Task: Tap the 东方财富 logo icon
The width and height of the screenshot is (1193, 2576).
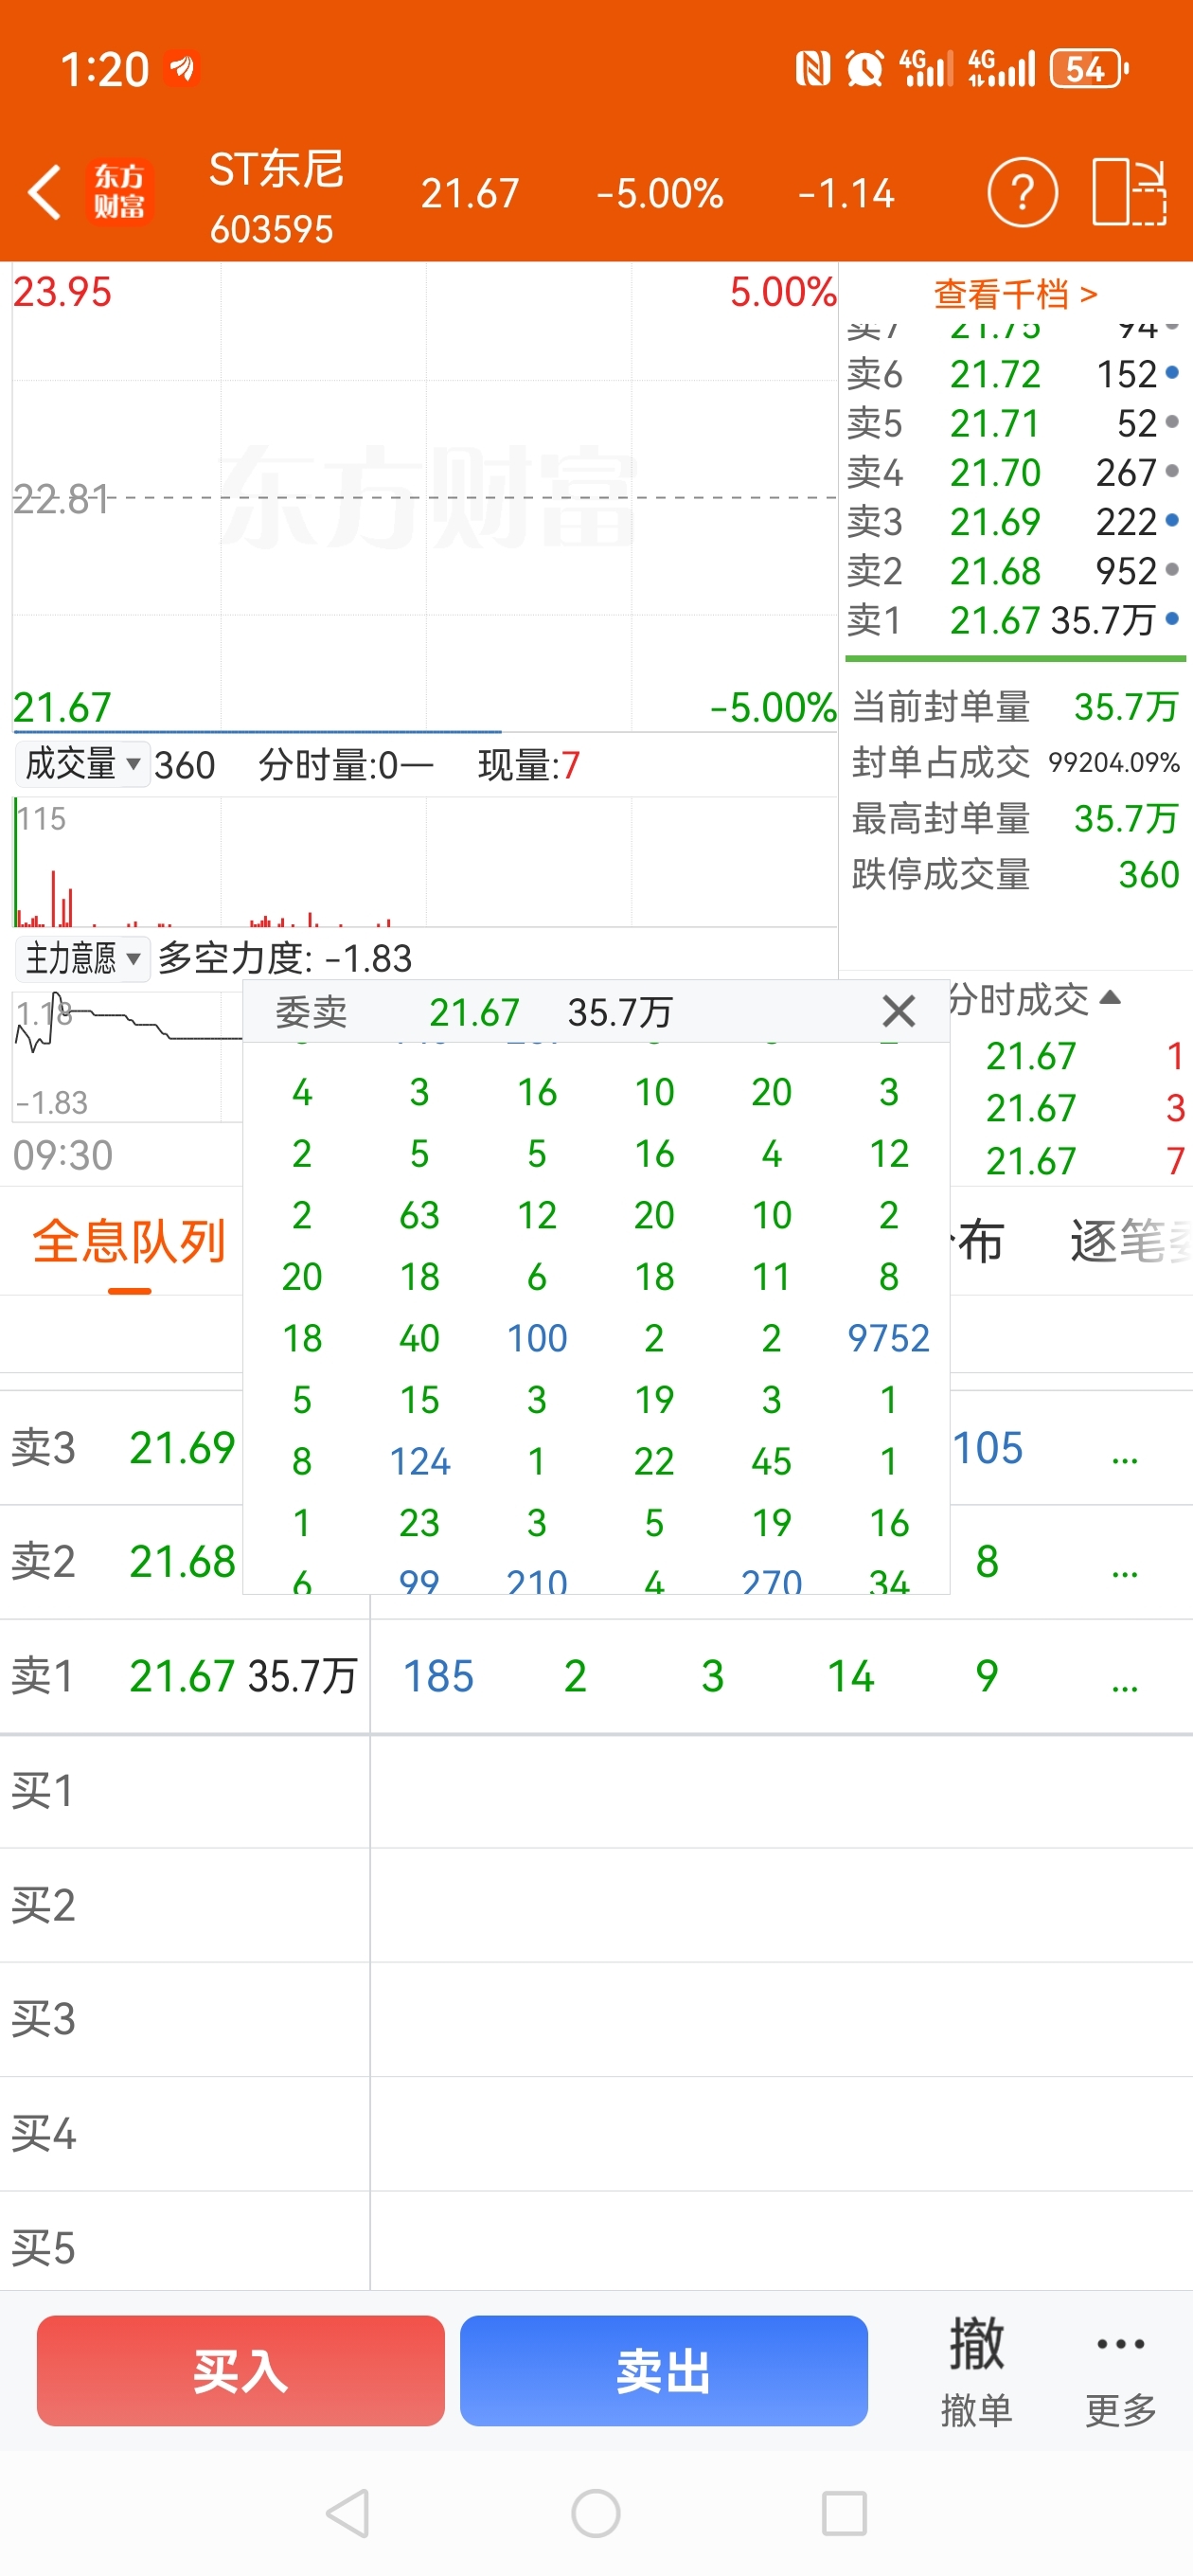Action: [119, 192]
